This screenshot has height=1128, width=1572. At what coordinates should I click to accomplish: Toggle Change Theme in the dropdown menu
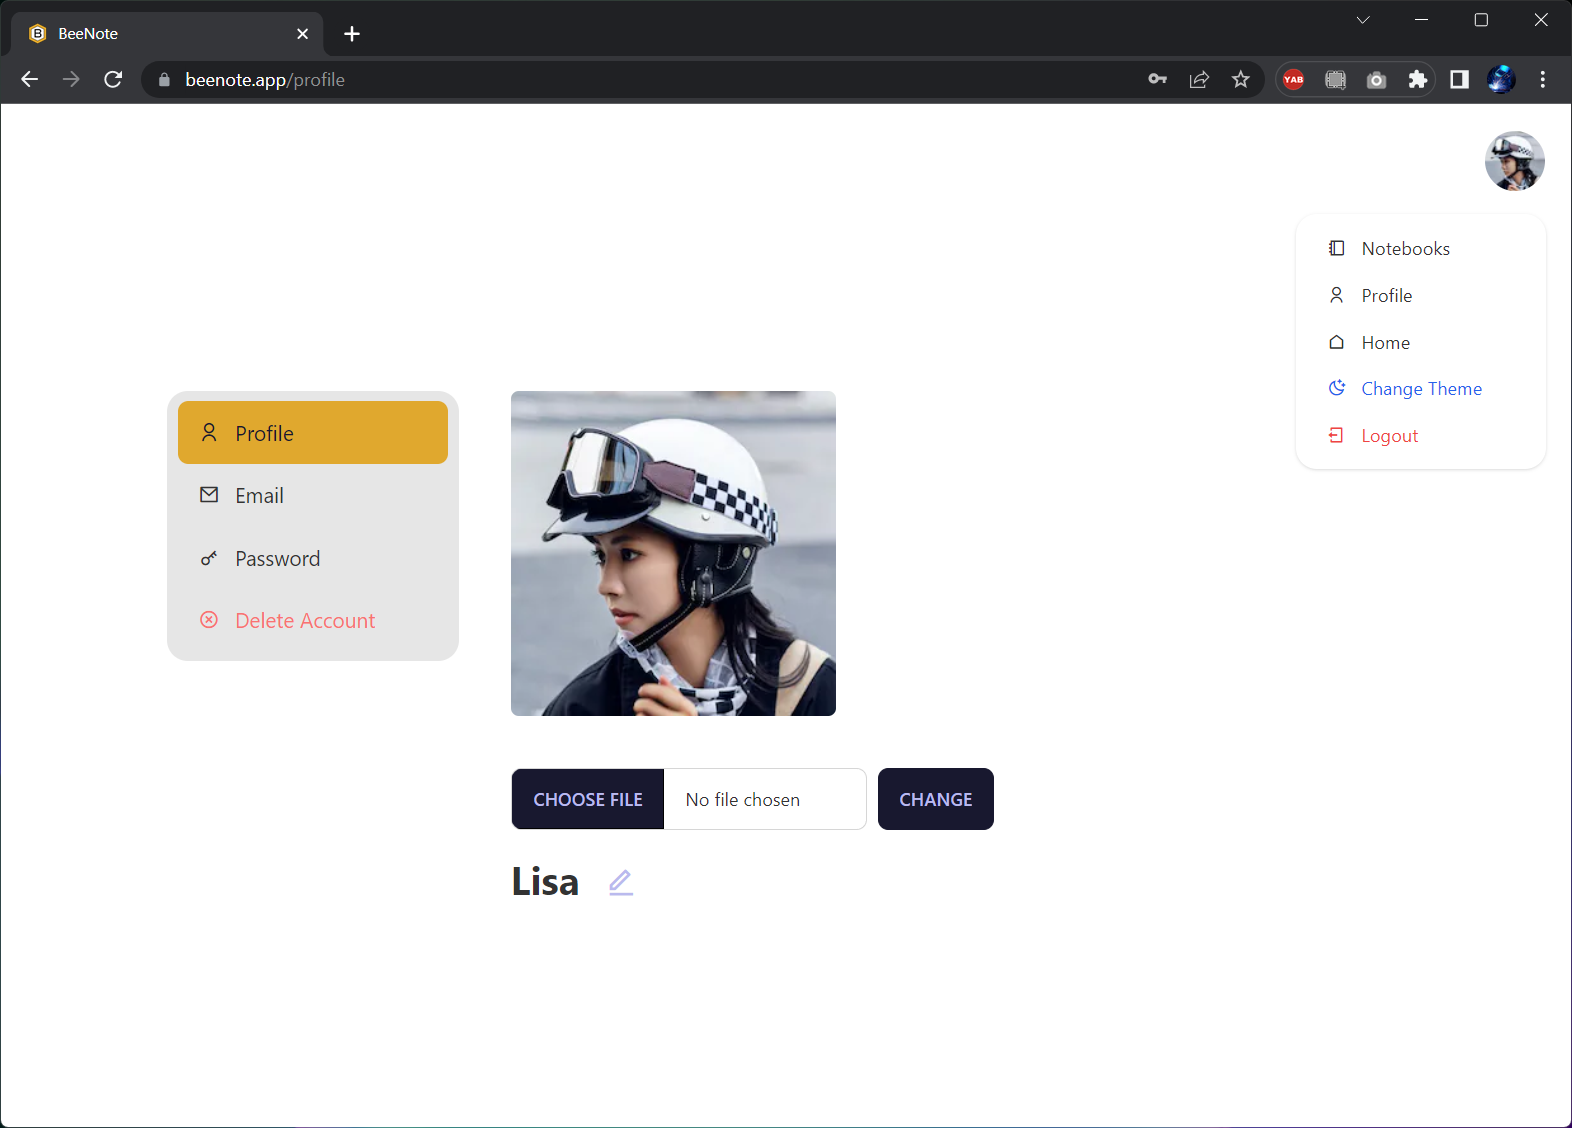(x=1420, y=389)
